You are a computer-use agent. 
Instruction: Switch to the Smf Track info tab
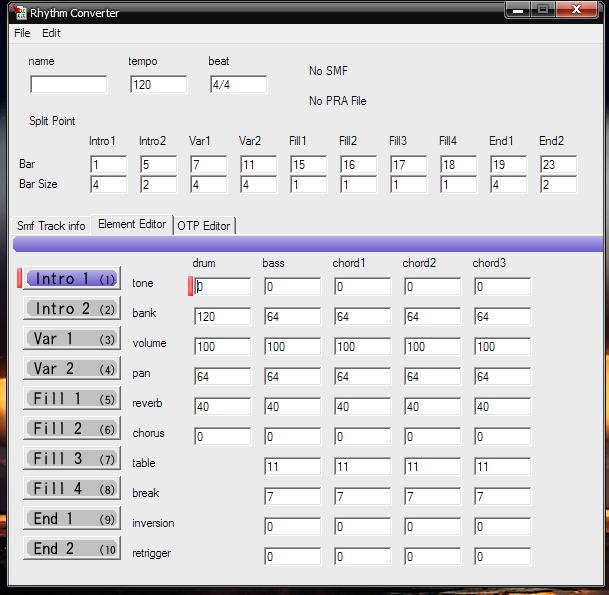tap(51, 226)
